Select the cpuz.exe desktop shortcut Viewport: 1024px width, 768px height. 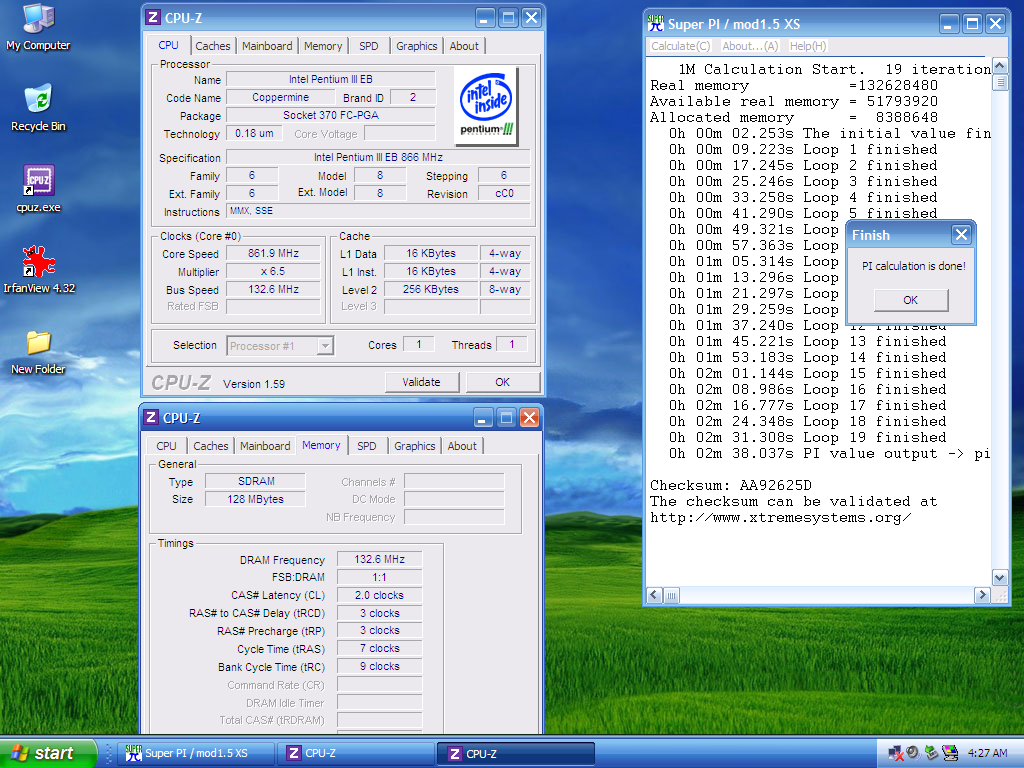click(39, 189)
